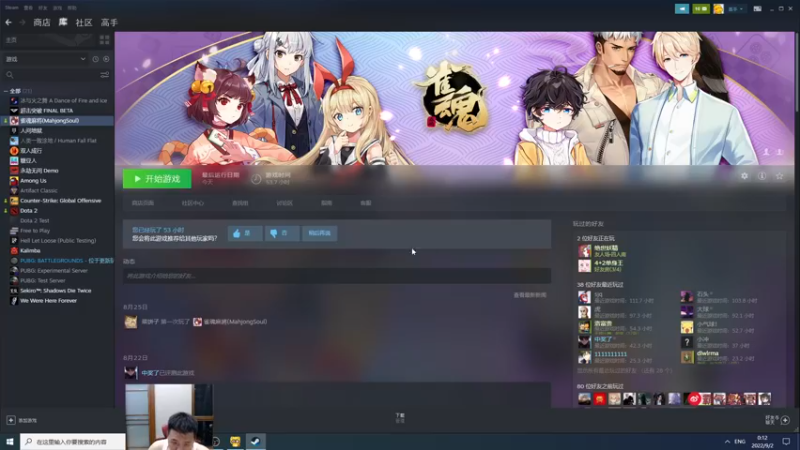Open the 库 library tab

click(63, 22)
